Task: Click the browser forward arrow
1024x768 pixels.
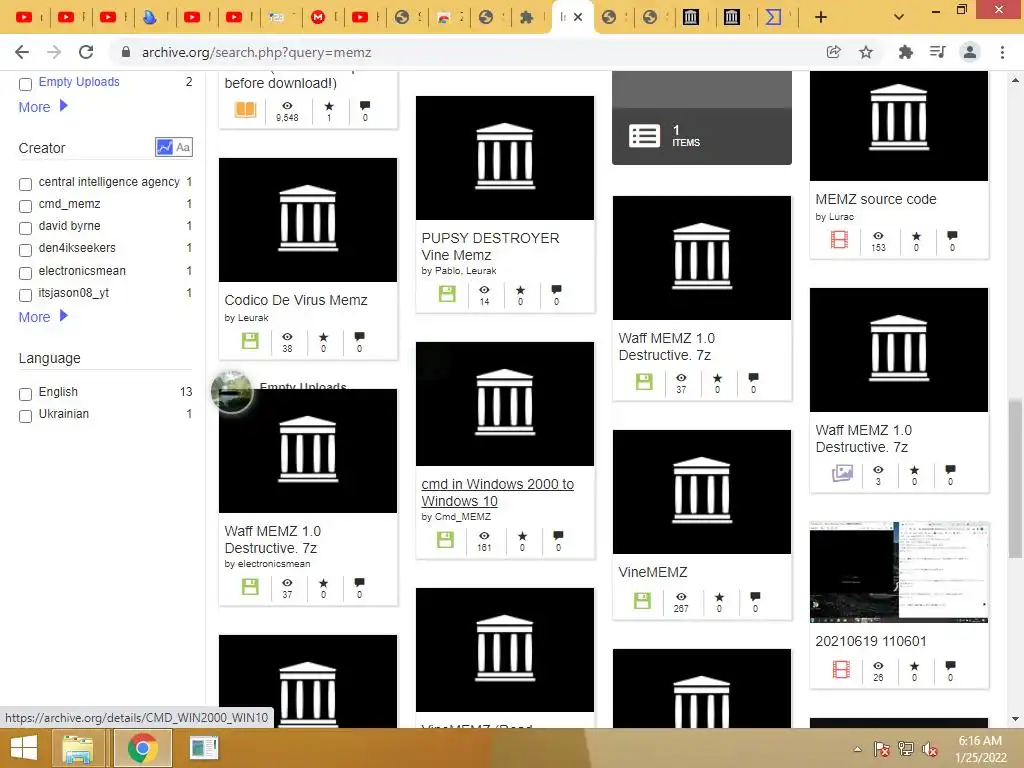Action: tap(54, 52)
